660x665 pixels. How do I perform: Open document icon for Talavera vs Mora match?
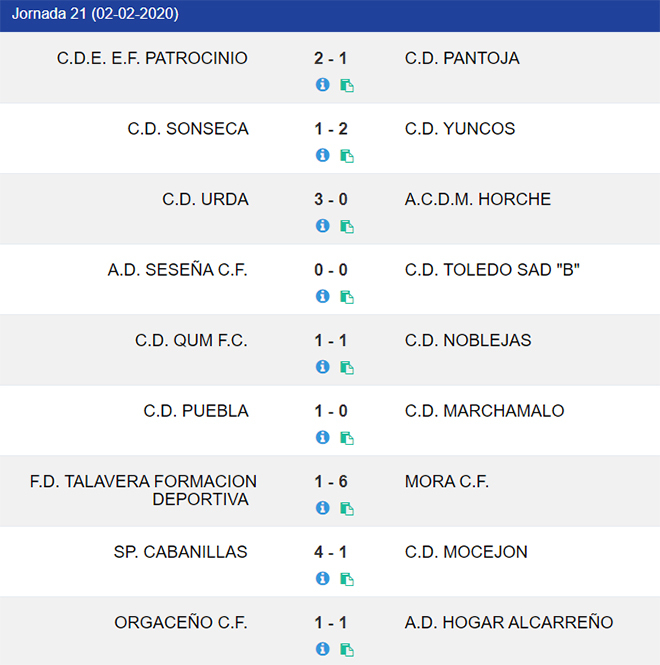347,509
